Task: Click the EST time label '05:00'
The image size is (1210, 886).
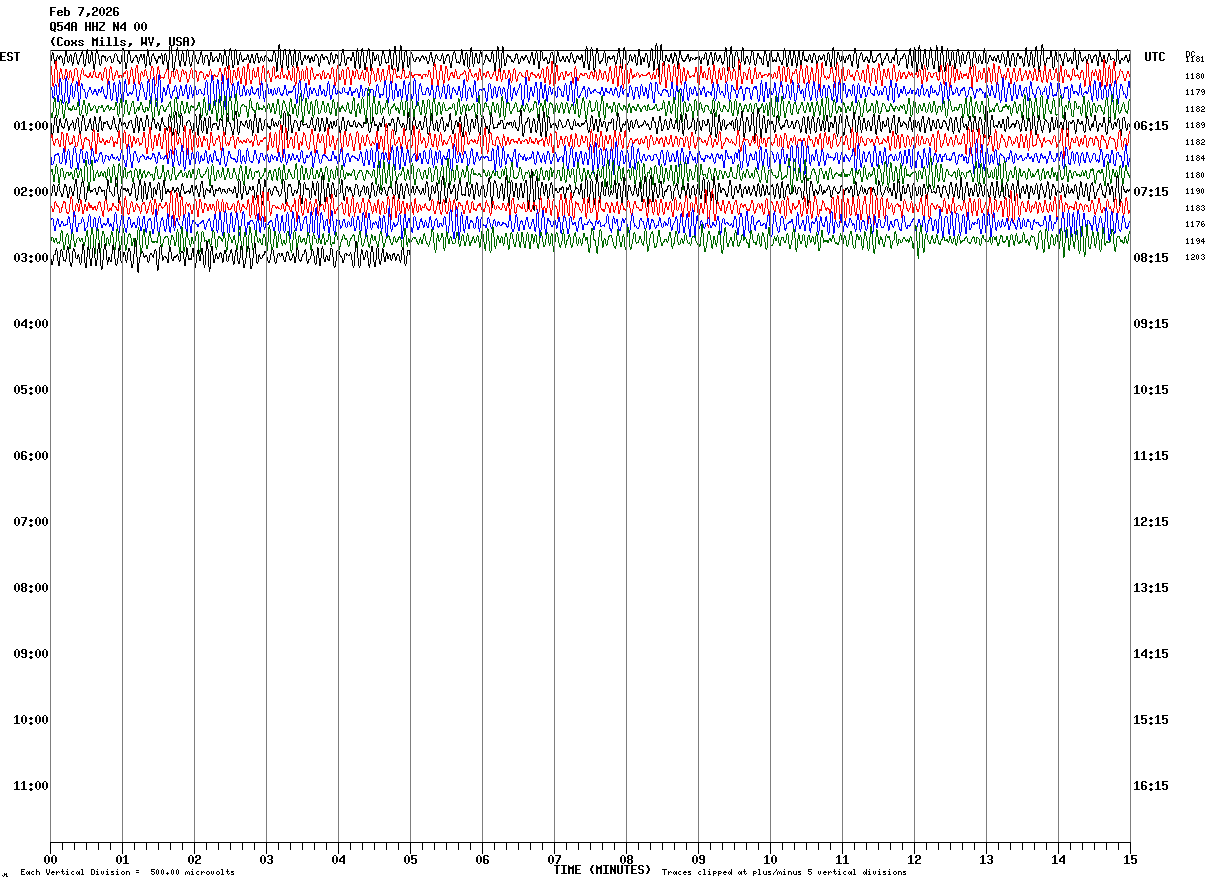Action: [x=31, y=390]
